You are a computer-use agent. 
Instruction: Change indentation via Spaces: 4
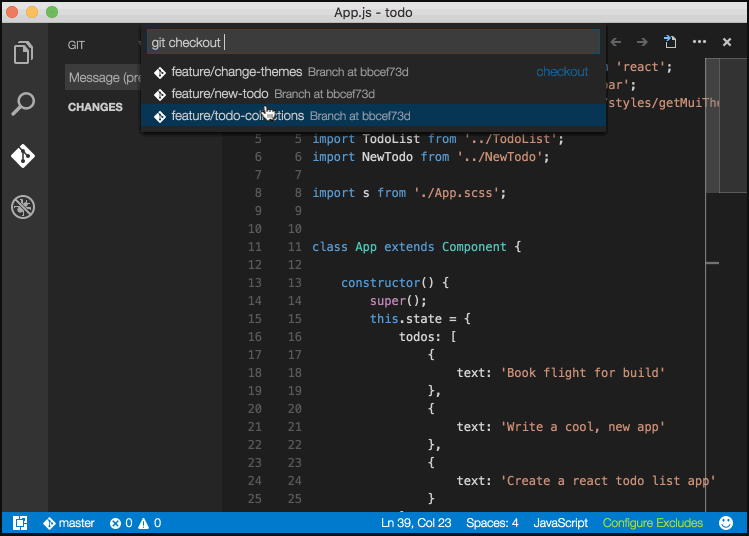pos(492,523)
